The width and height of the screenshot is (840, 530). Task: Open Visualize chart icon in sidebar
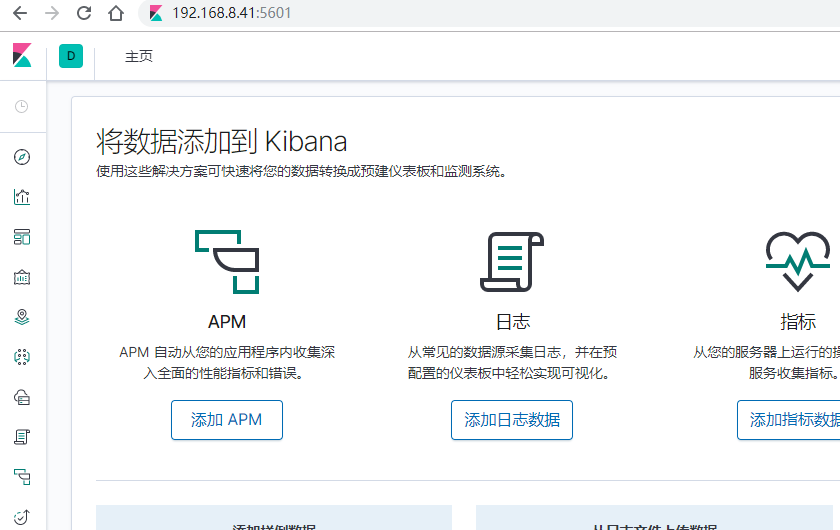tap(22, 197)
